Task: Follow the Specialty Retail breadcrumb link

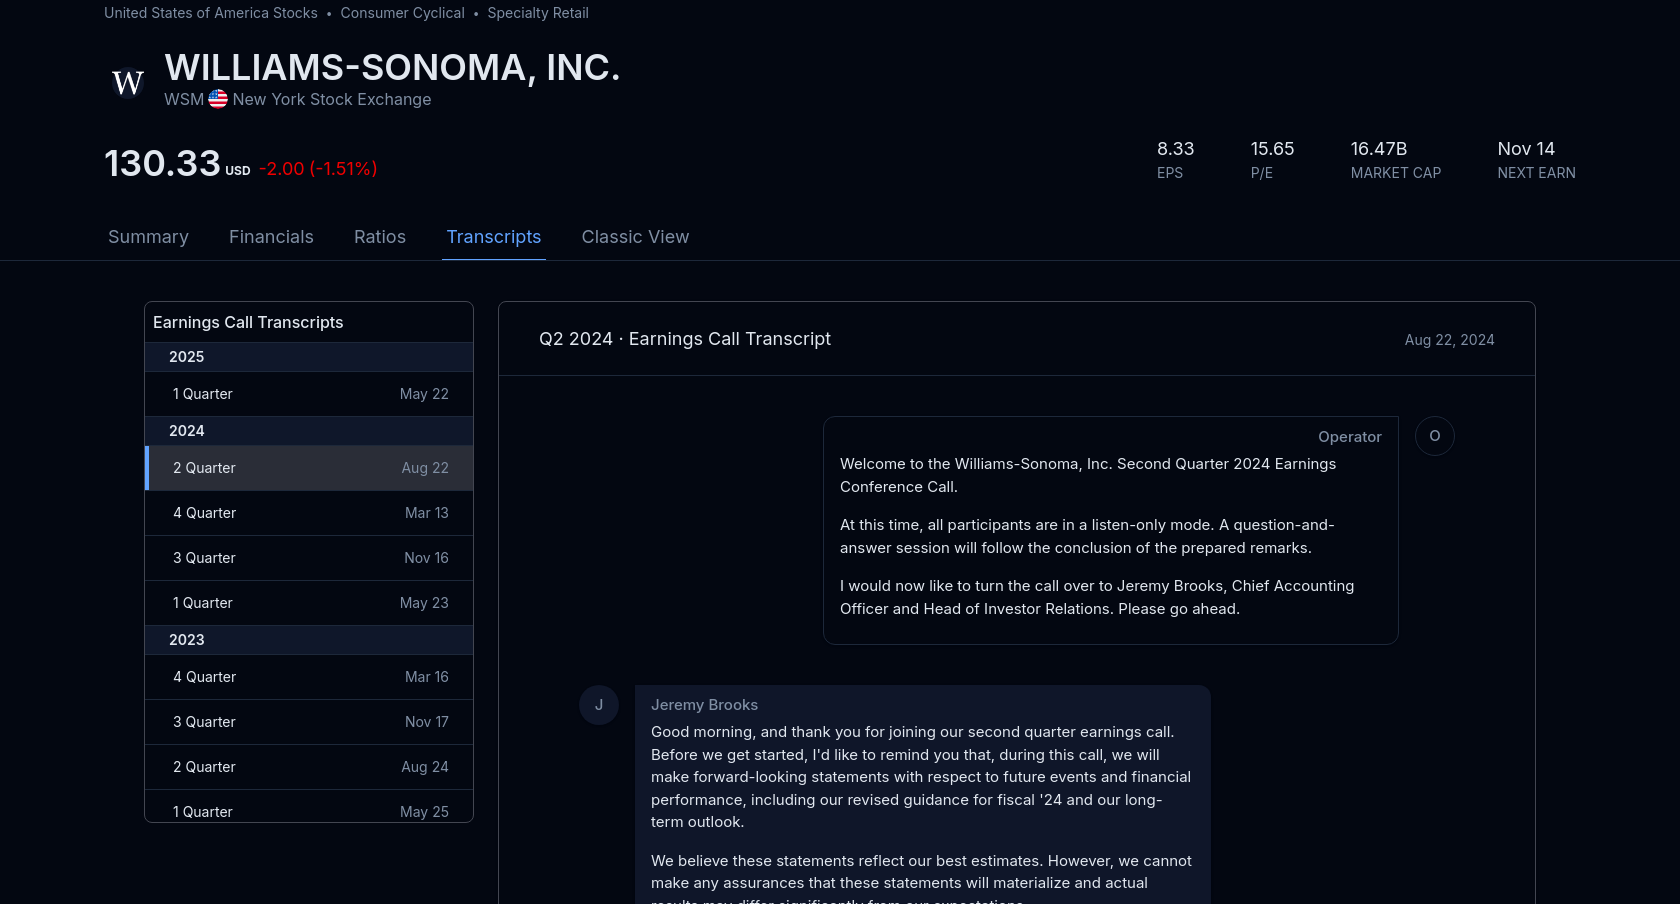Action: (538, 13)
